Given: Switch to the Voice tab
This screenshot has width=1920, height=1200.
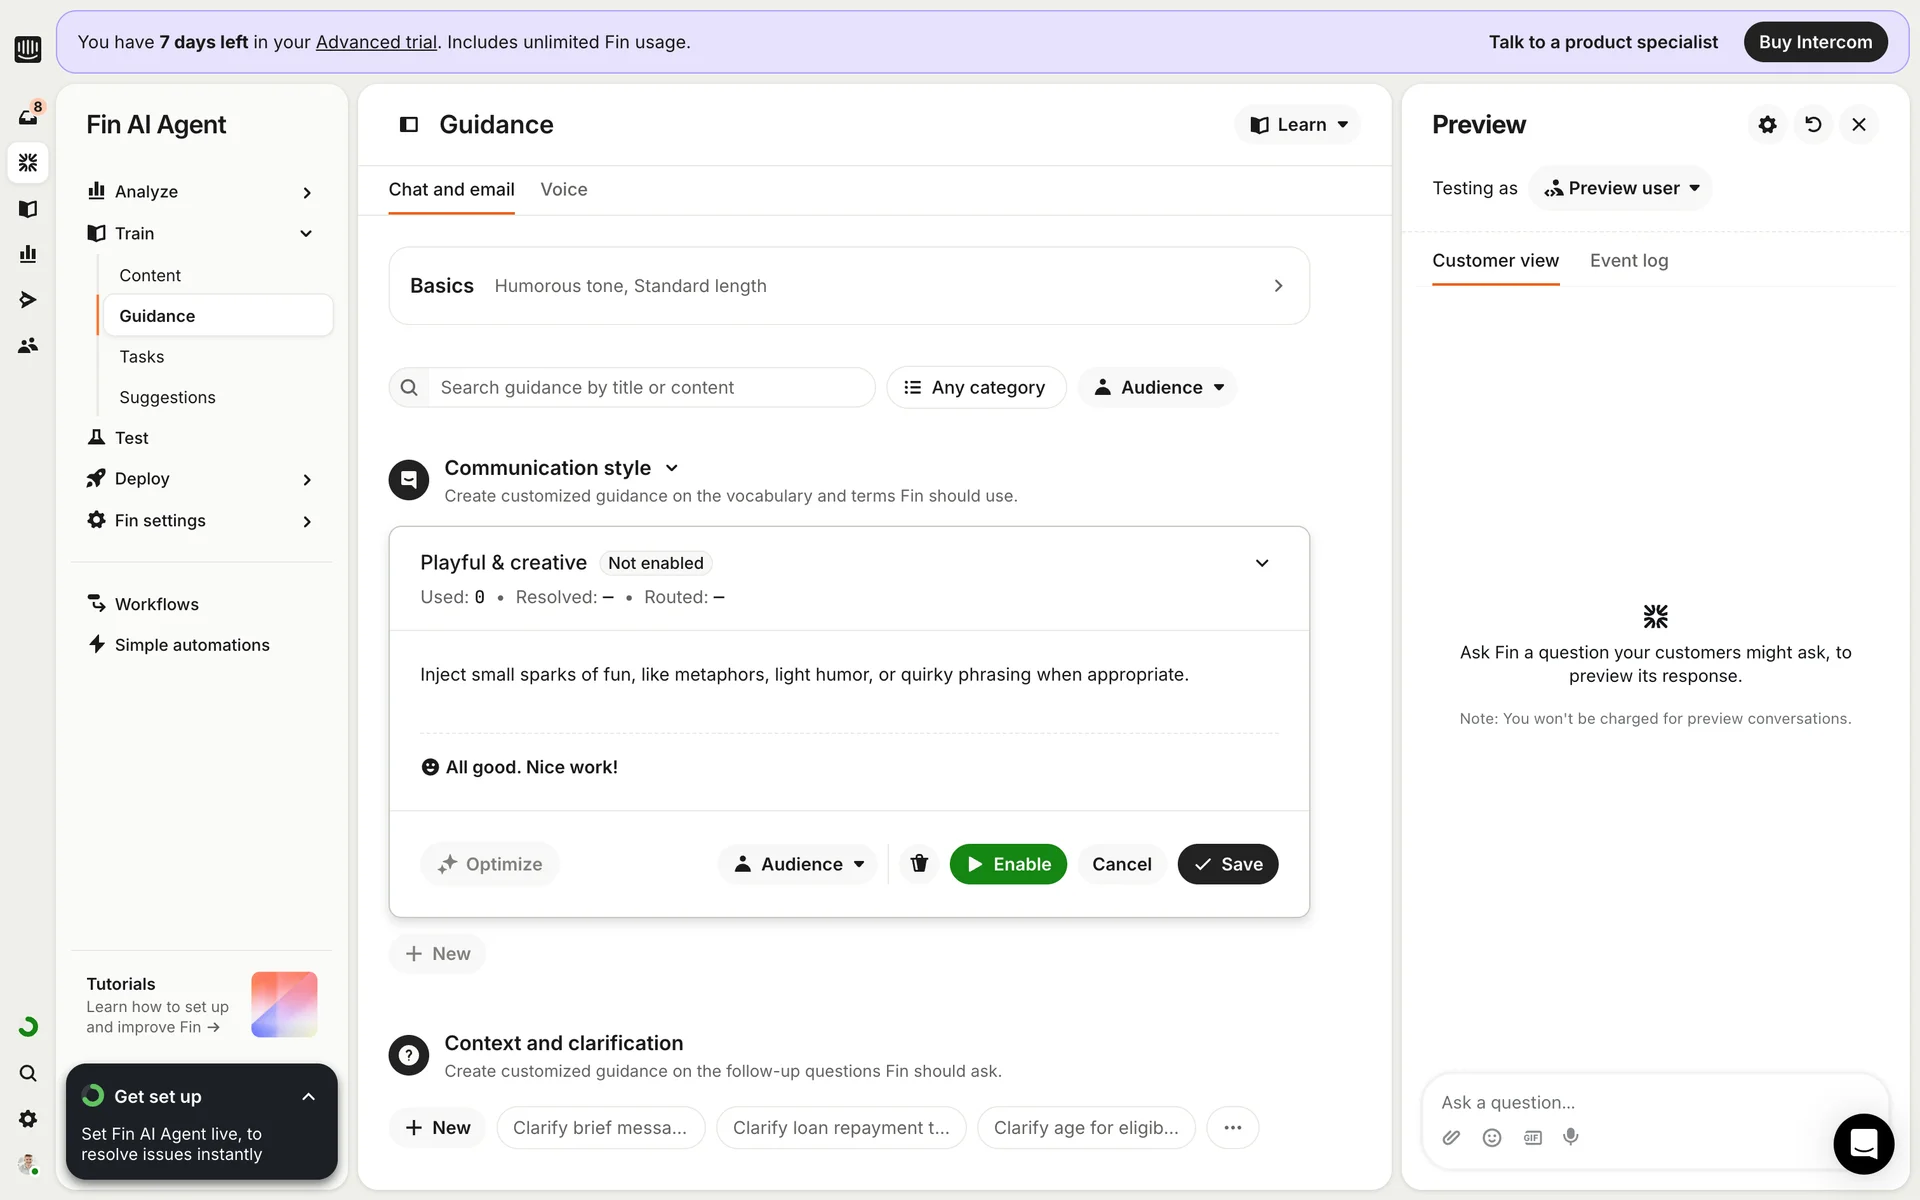Looking at the screenshot, I should (x=564, y=190).
